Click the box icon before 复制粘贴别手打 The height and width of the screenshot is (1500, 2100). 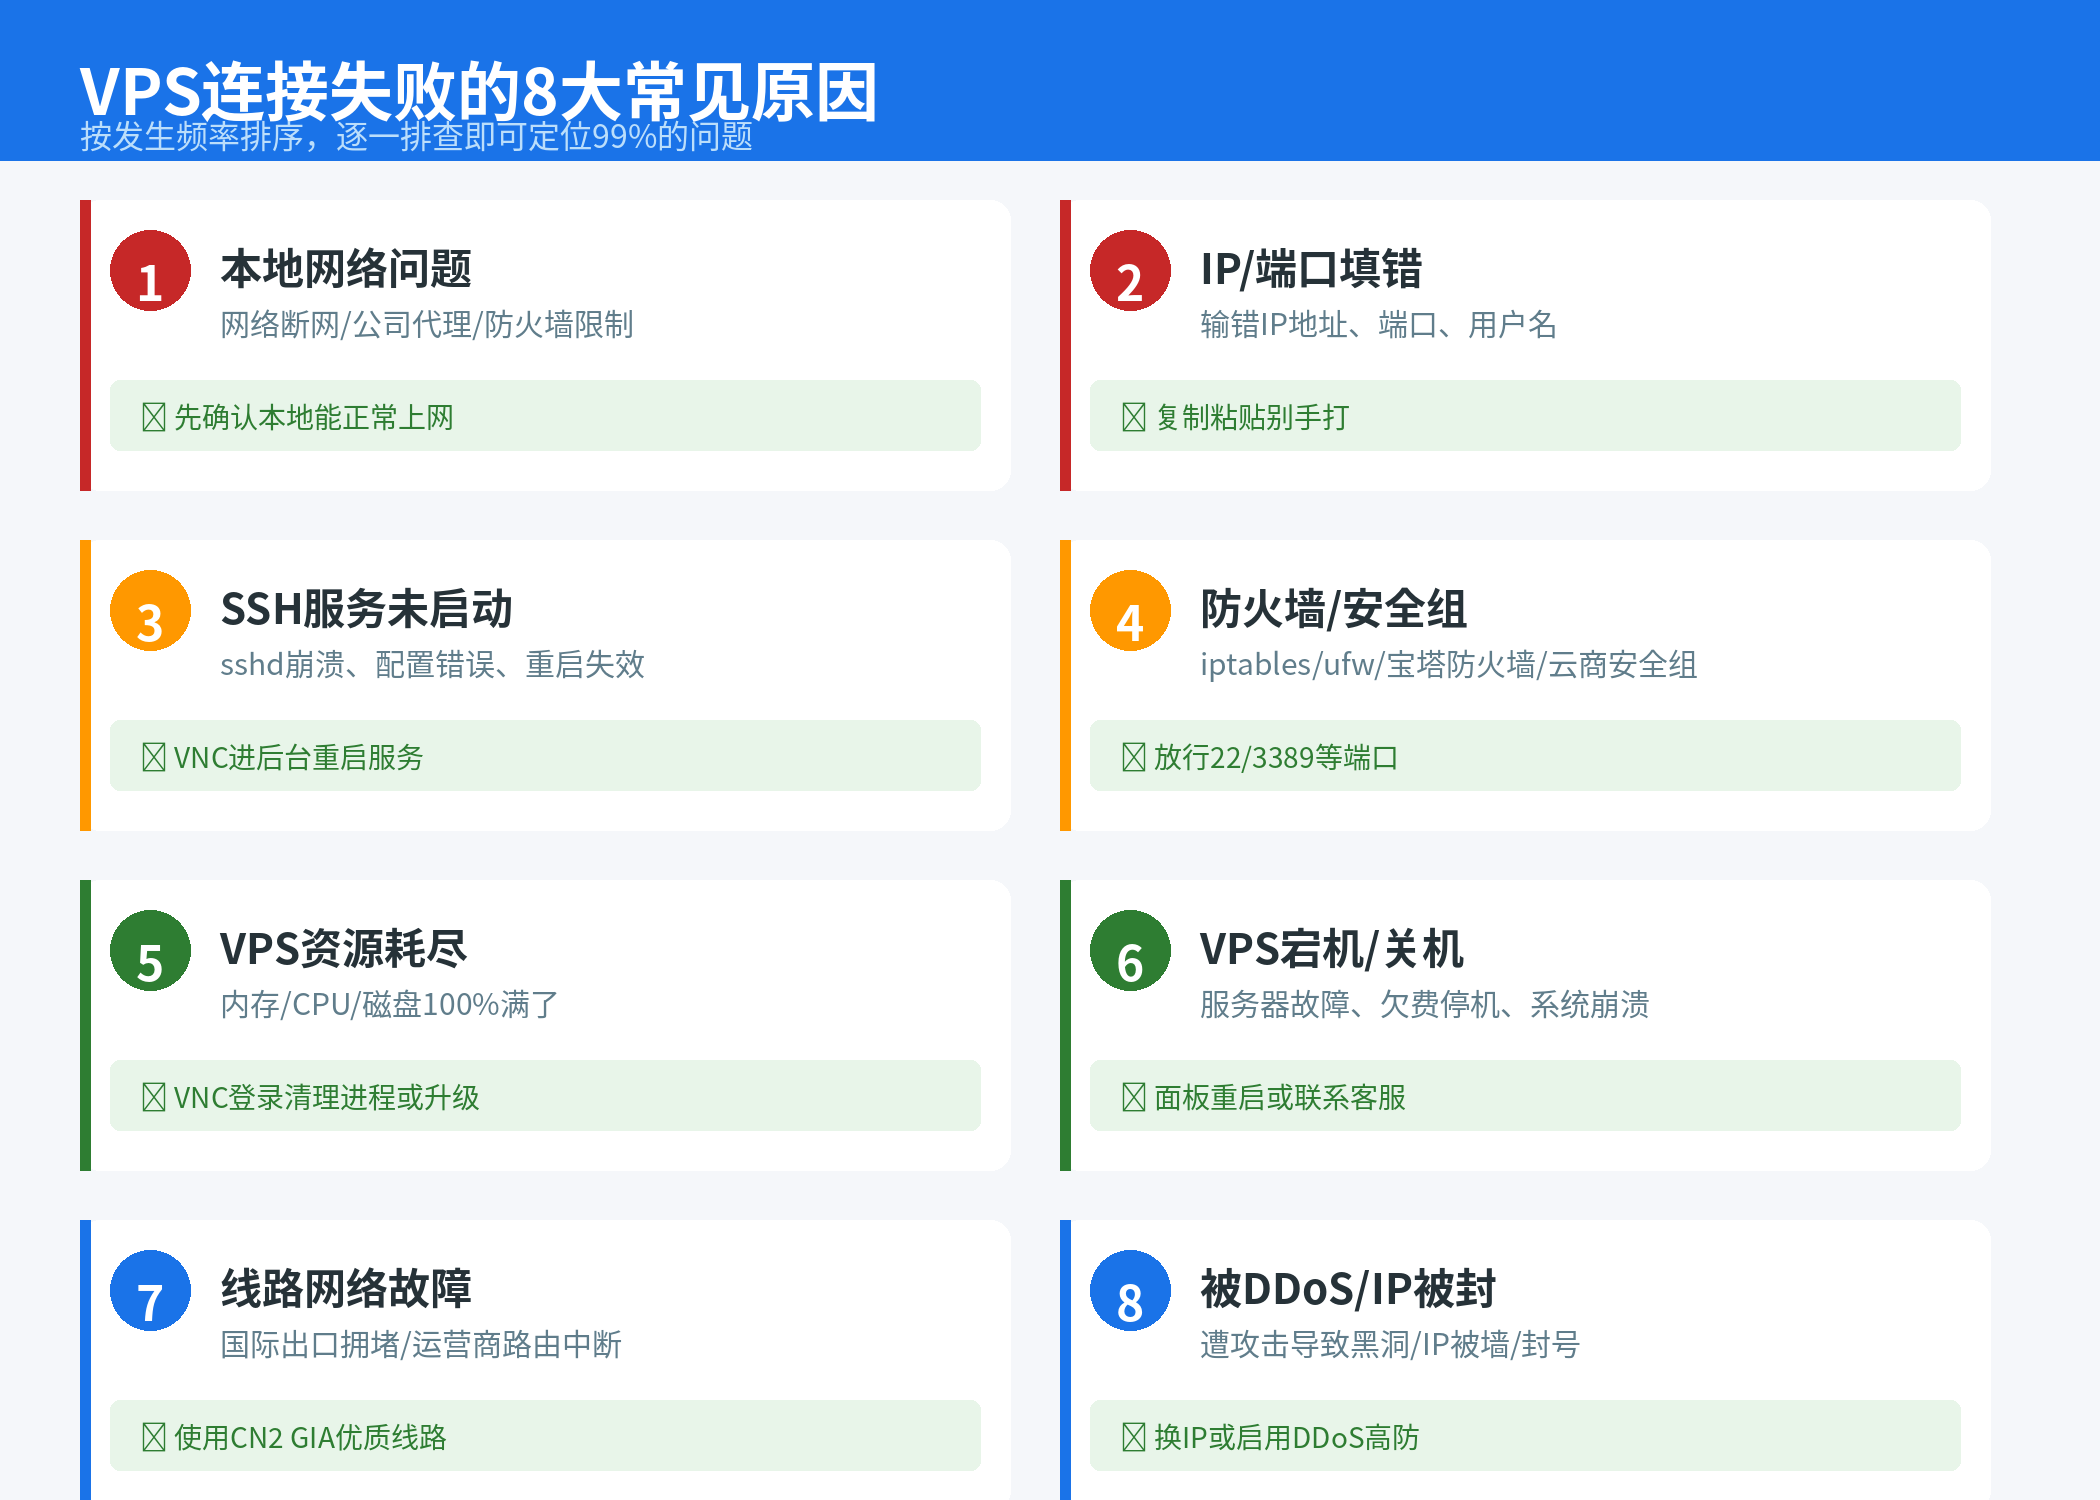pyautogui.click(x=1134, y=417)
